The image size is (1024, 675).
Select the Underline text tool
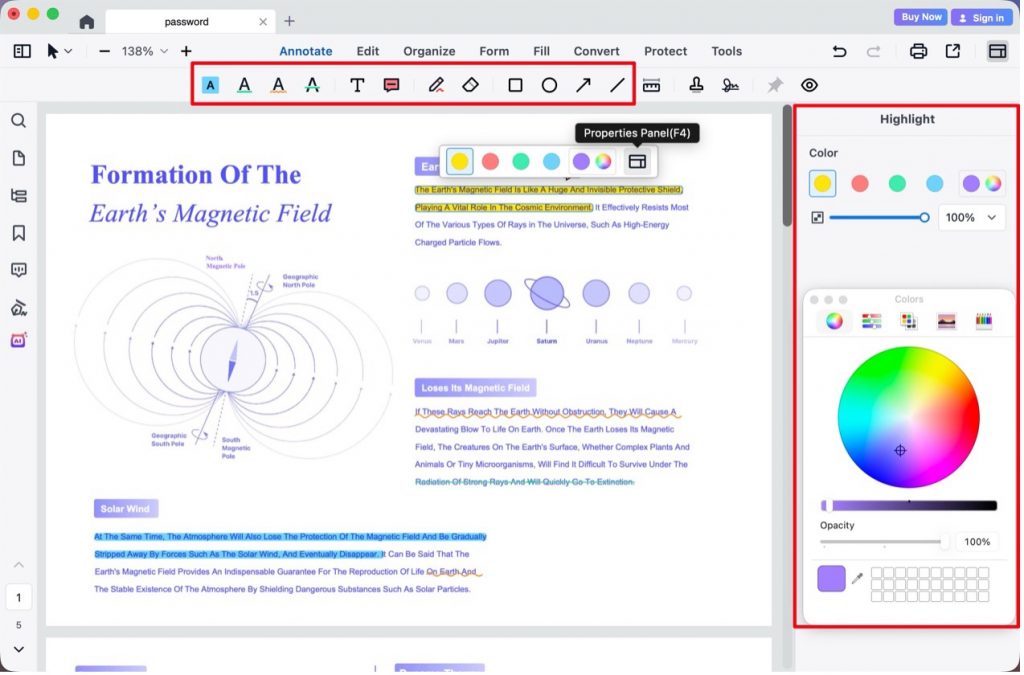click(x=244, y=85)
